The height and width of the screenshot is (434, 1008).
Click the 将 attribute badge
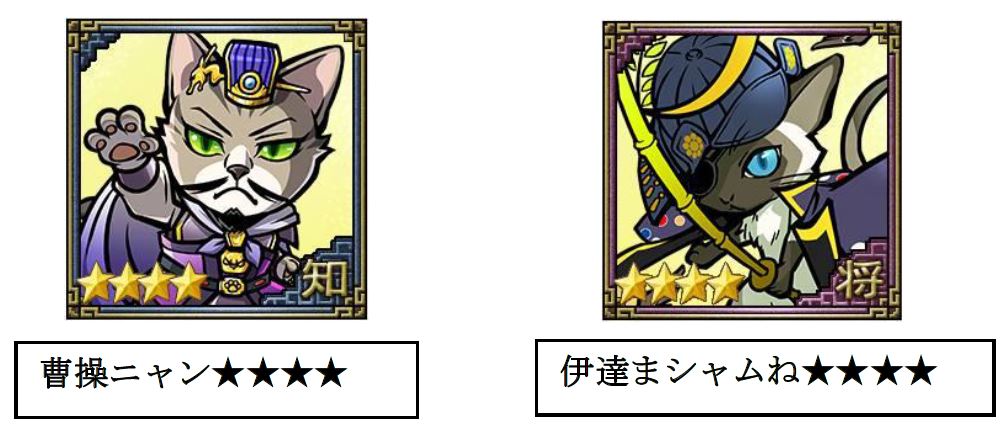pos(860,281)
